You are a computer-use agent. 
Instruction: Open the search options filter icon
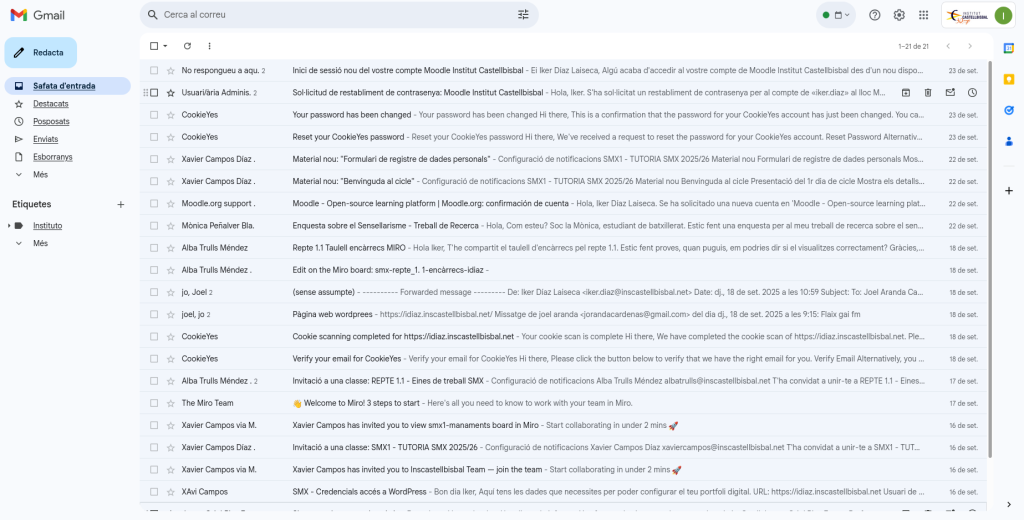pos(523,15)
